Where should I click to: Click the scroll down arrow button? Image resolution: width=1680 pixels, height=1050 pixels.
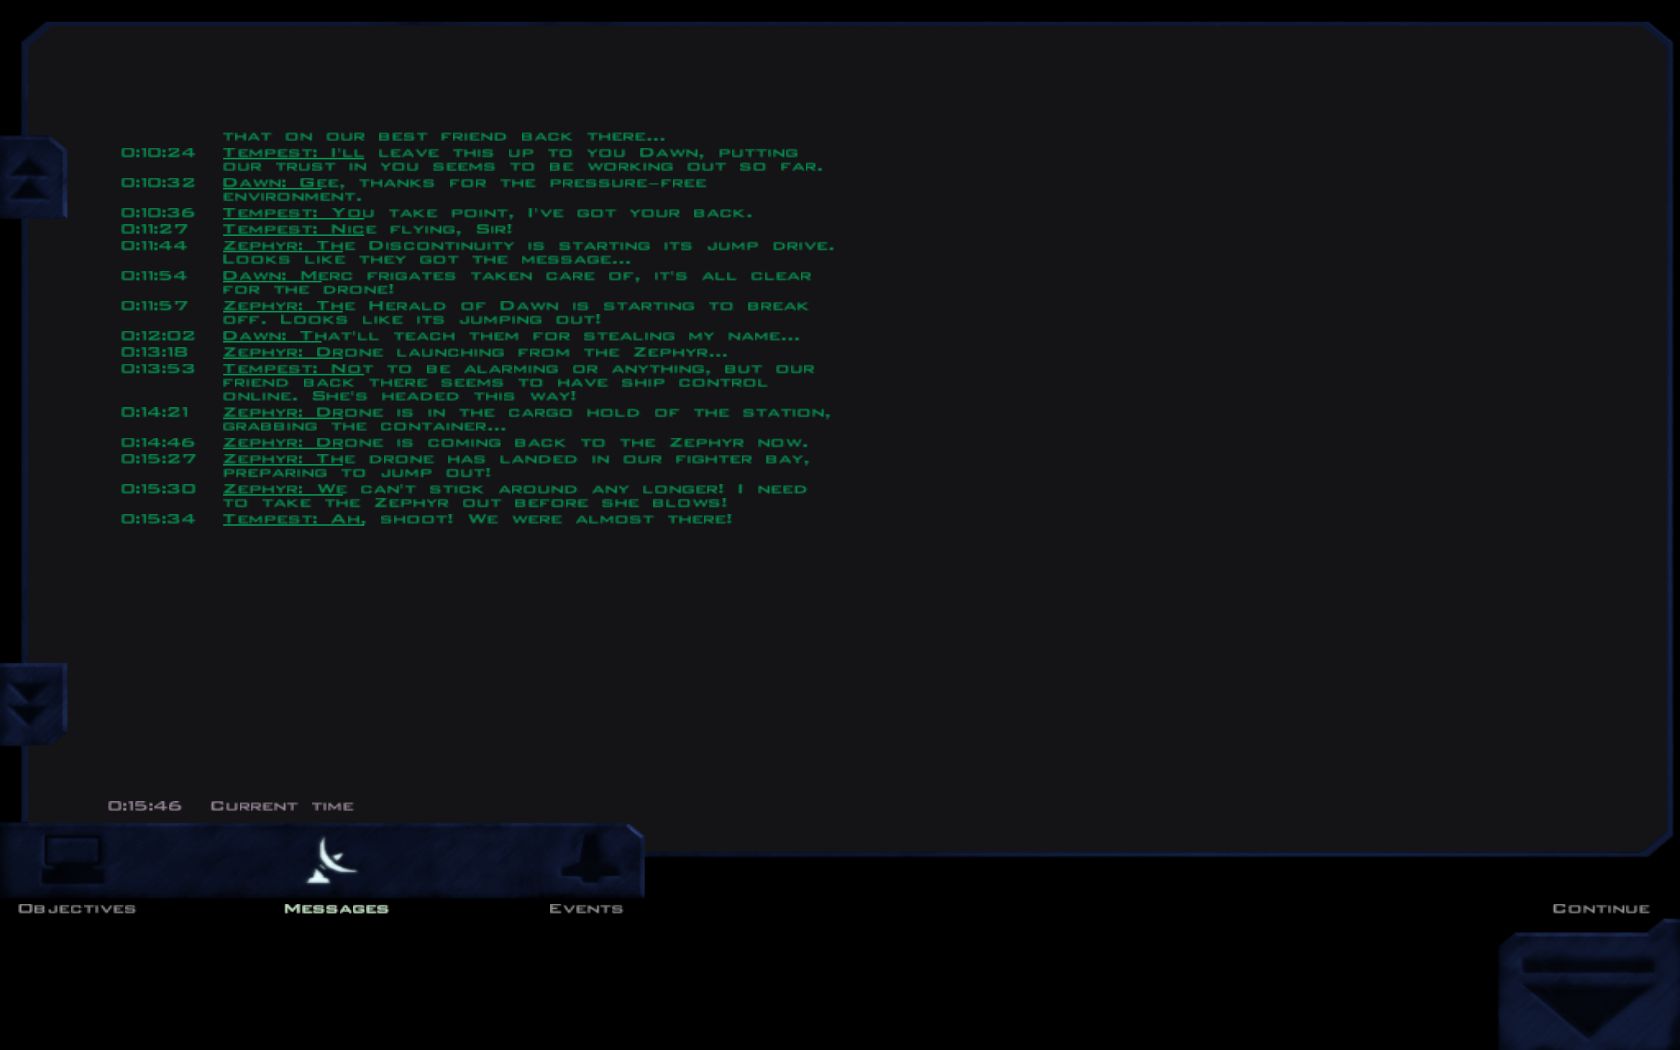pos(32,703)
